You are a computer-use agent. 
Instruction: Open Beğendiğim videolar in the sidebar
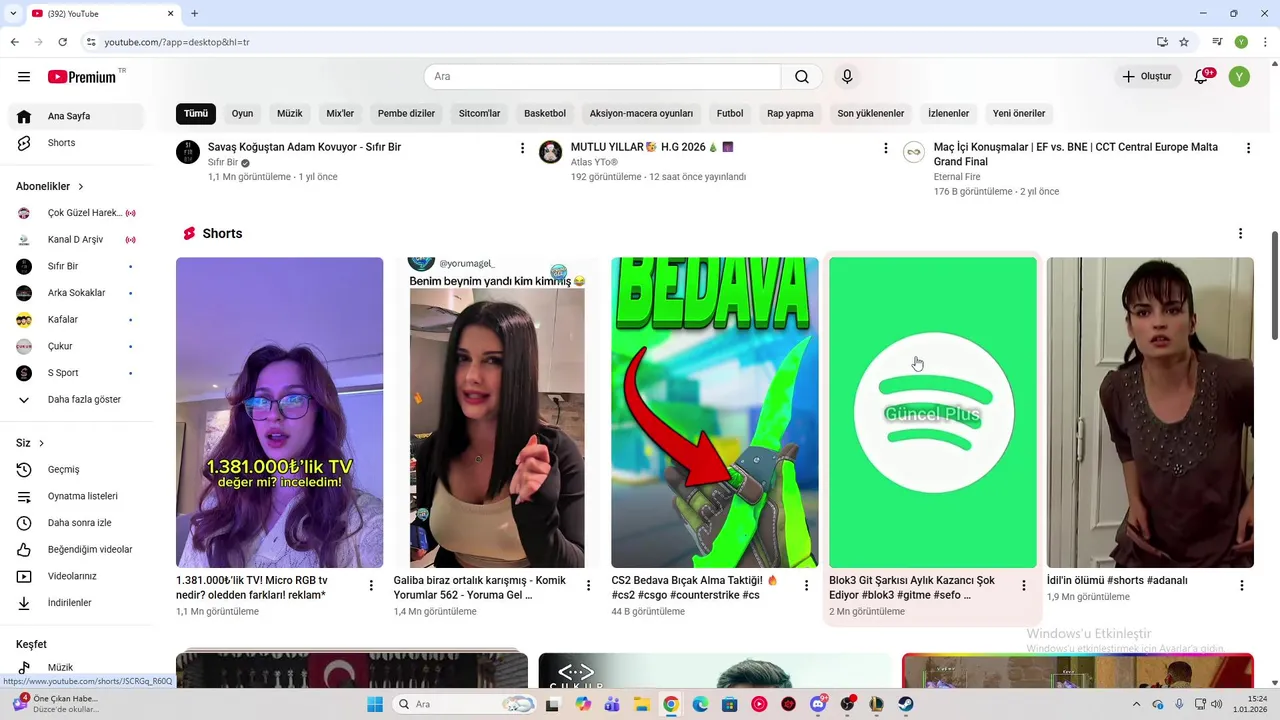76,550
